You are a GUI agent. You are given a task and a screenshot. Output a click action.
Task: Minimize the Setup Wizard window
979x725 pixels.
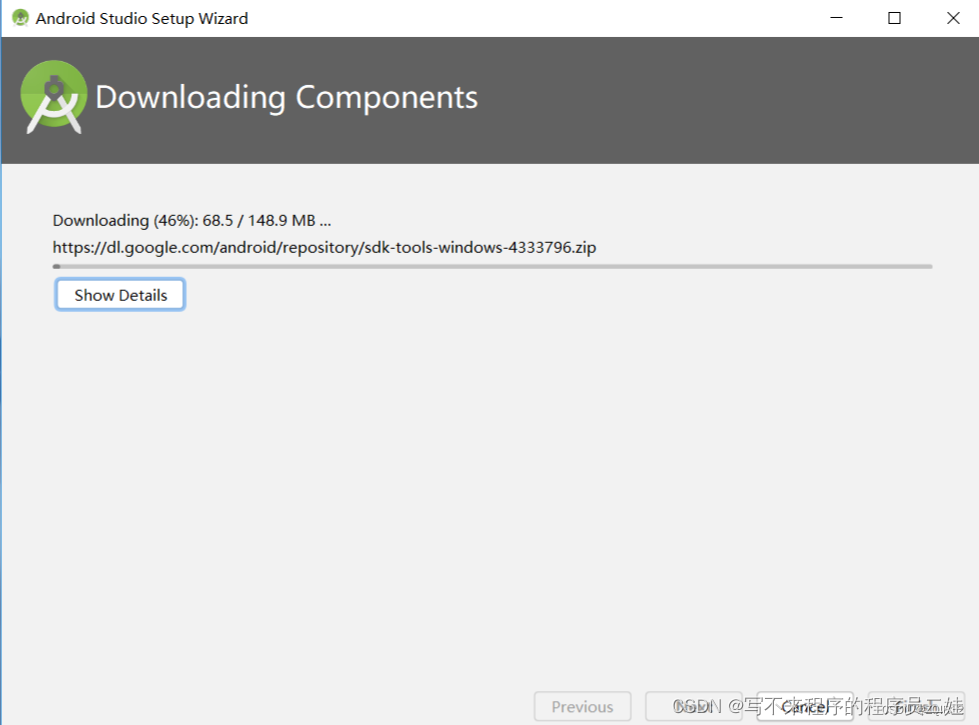coord(836,18)
